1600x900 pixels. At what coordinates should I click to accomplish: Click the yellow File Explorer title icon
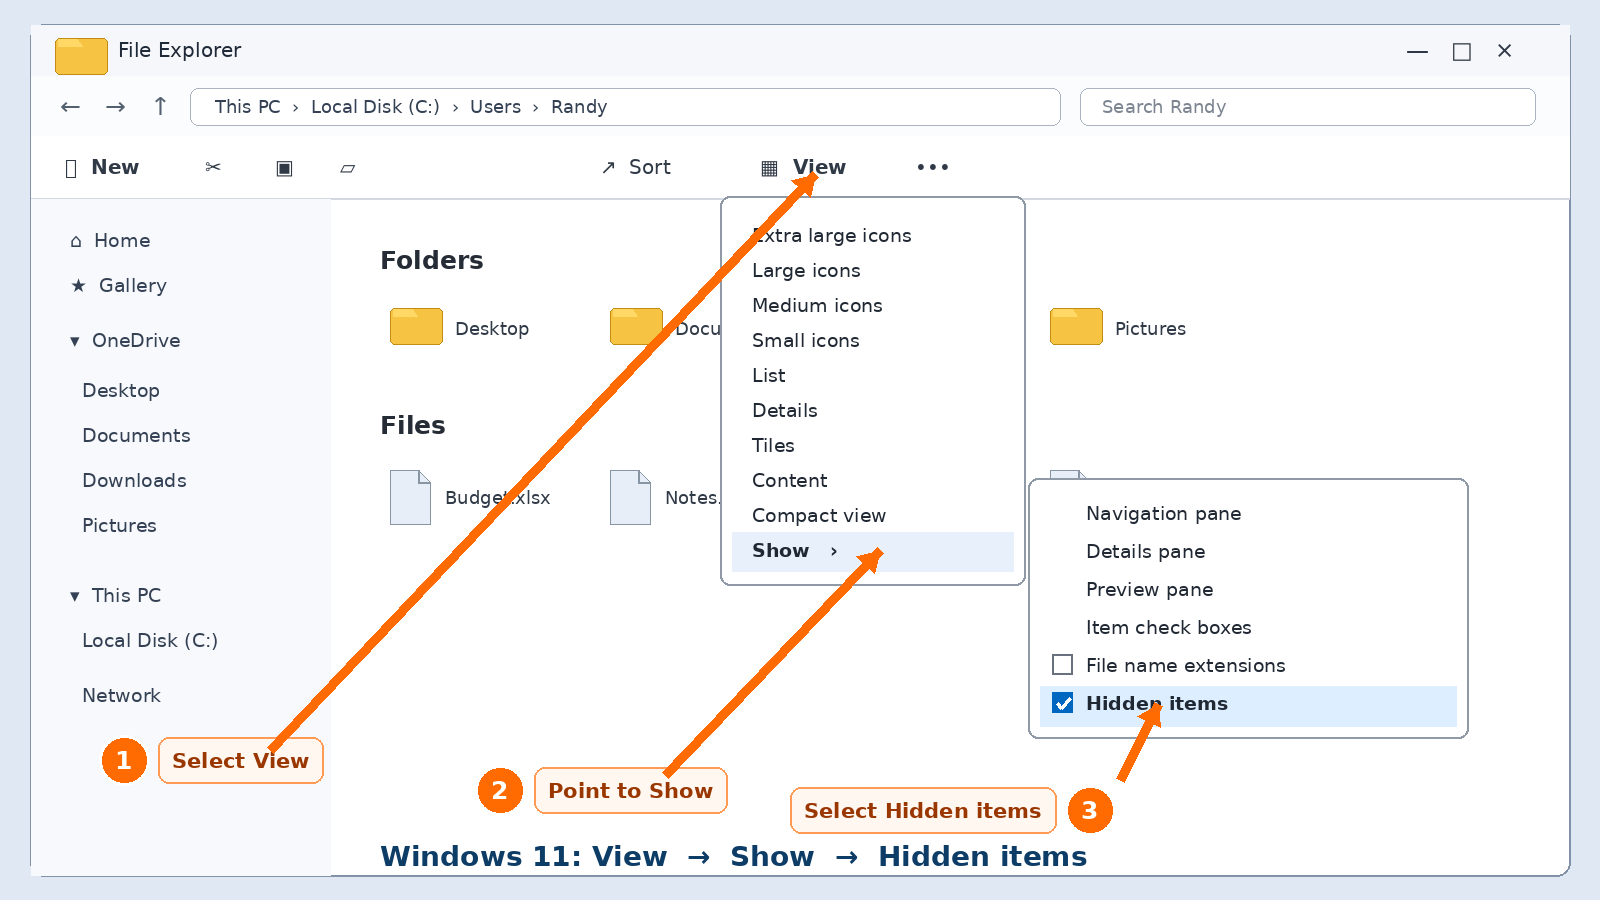[81, 56]
